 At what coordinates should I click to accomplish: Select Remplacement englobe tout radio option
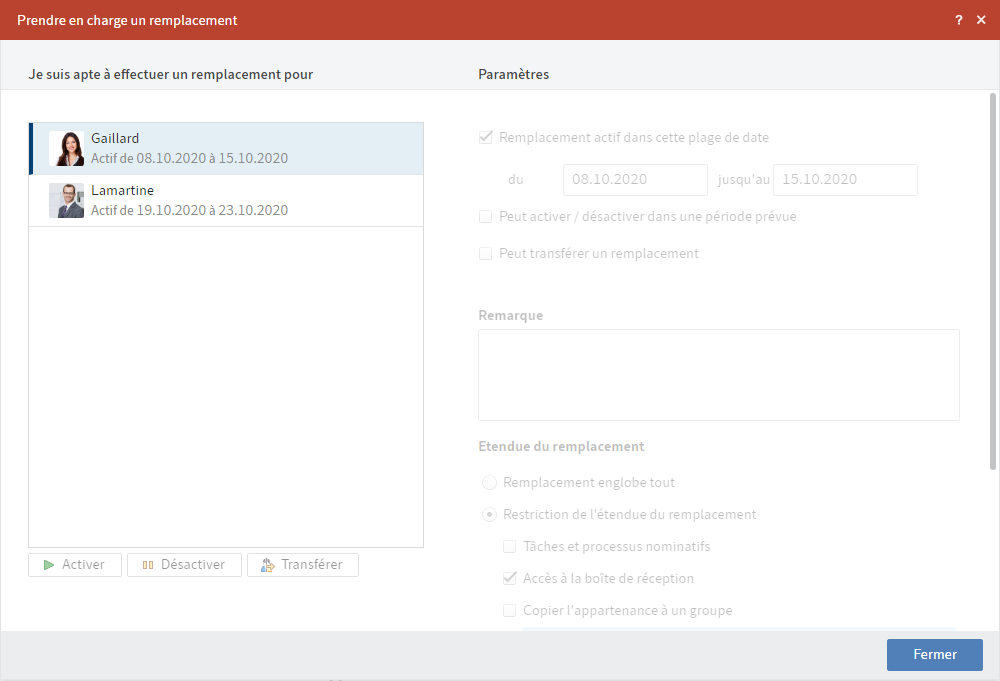489,483
